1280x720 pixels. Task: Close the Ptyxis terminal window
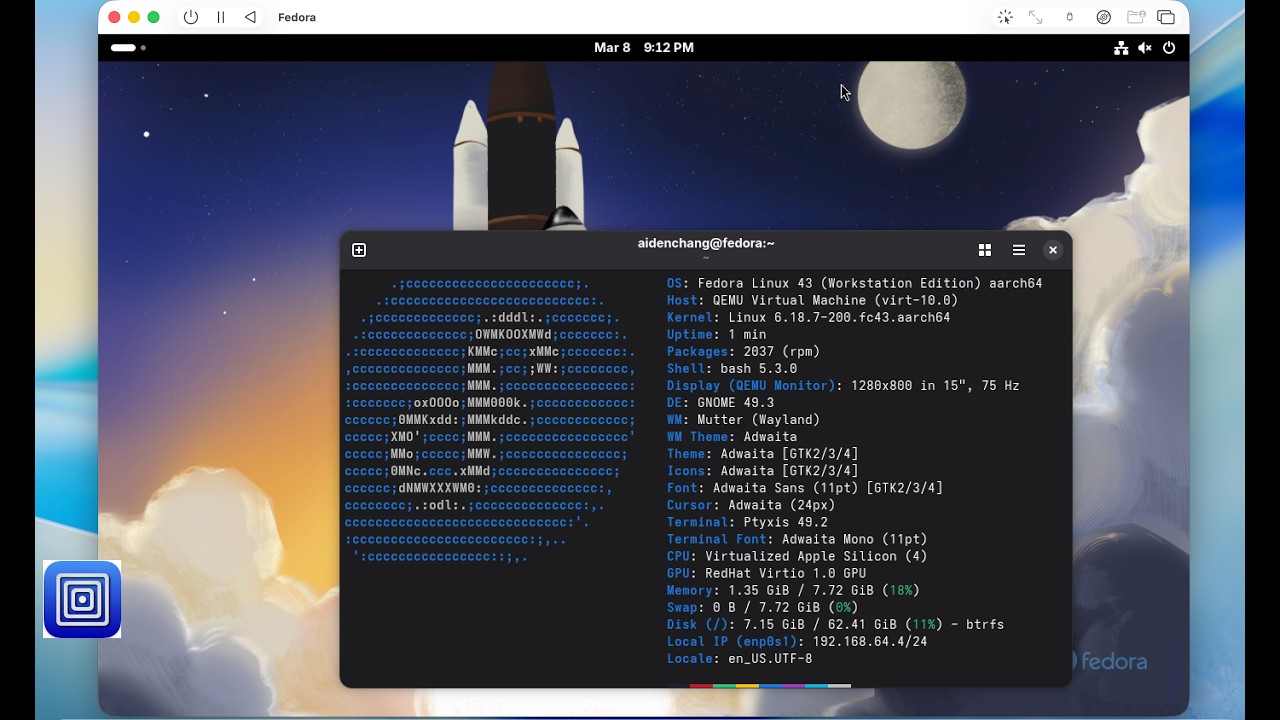1053,250
